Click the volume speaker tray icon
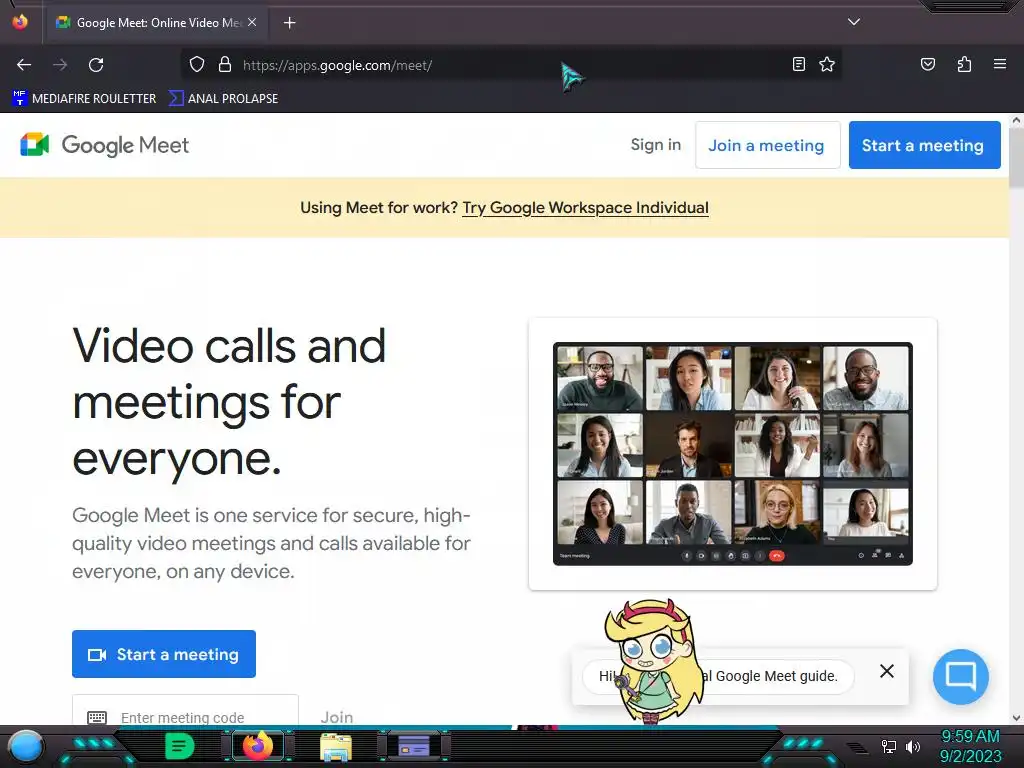Screen dimensions: 1024x768 (x=912, y=746)
